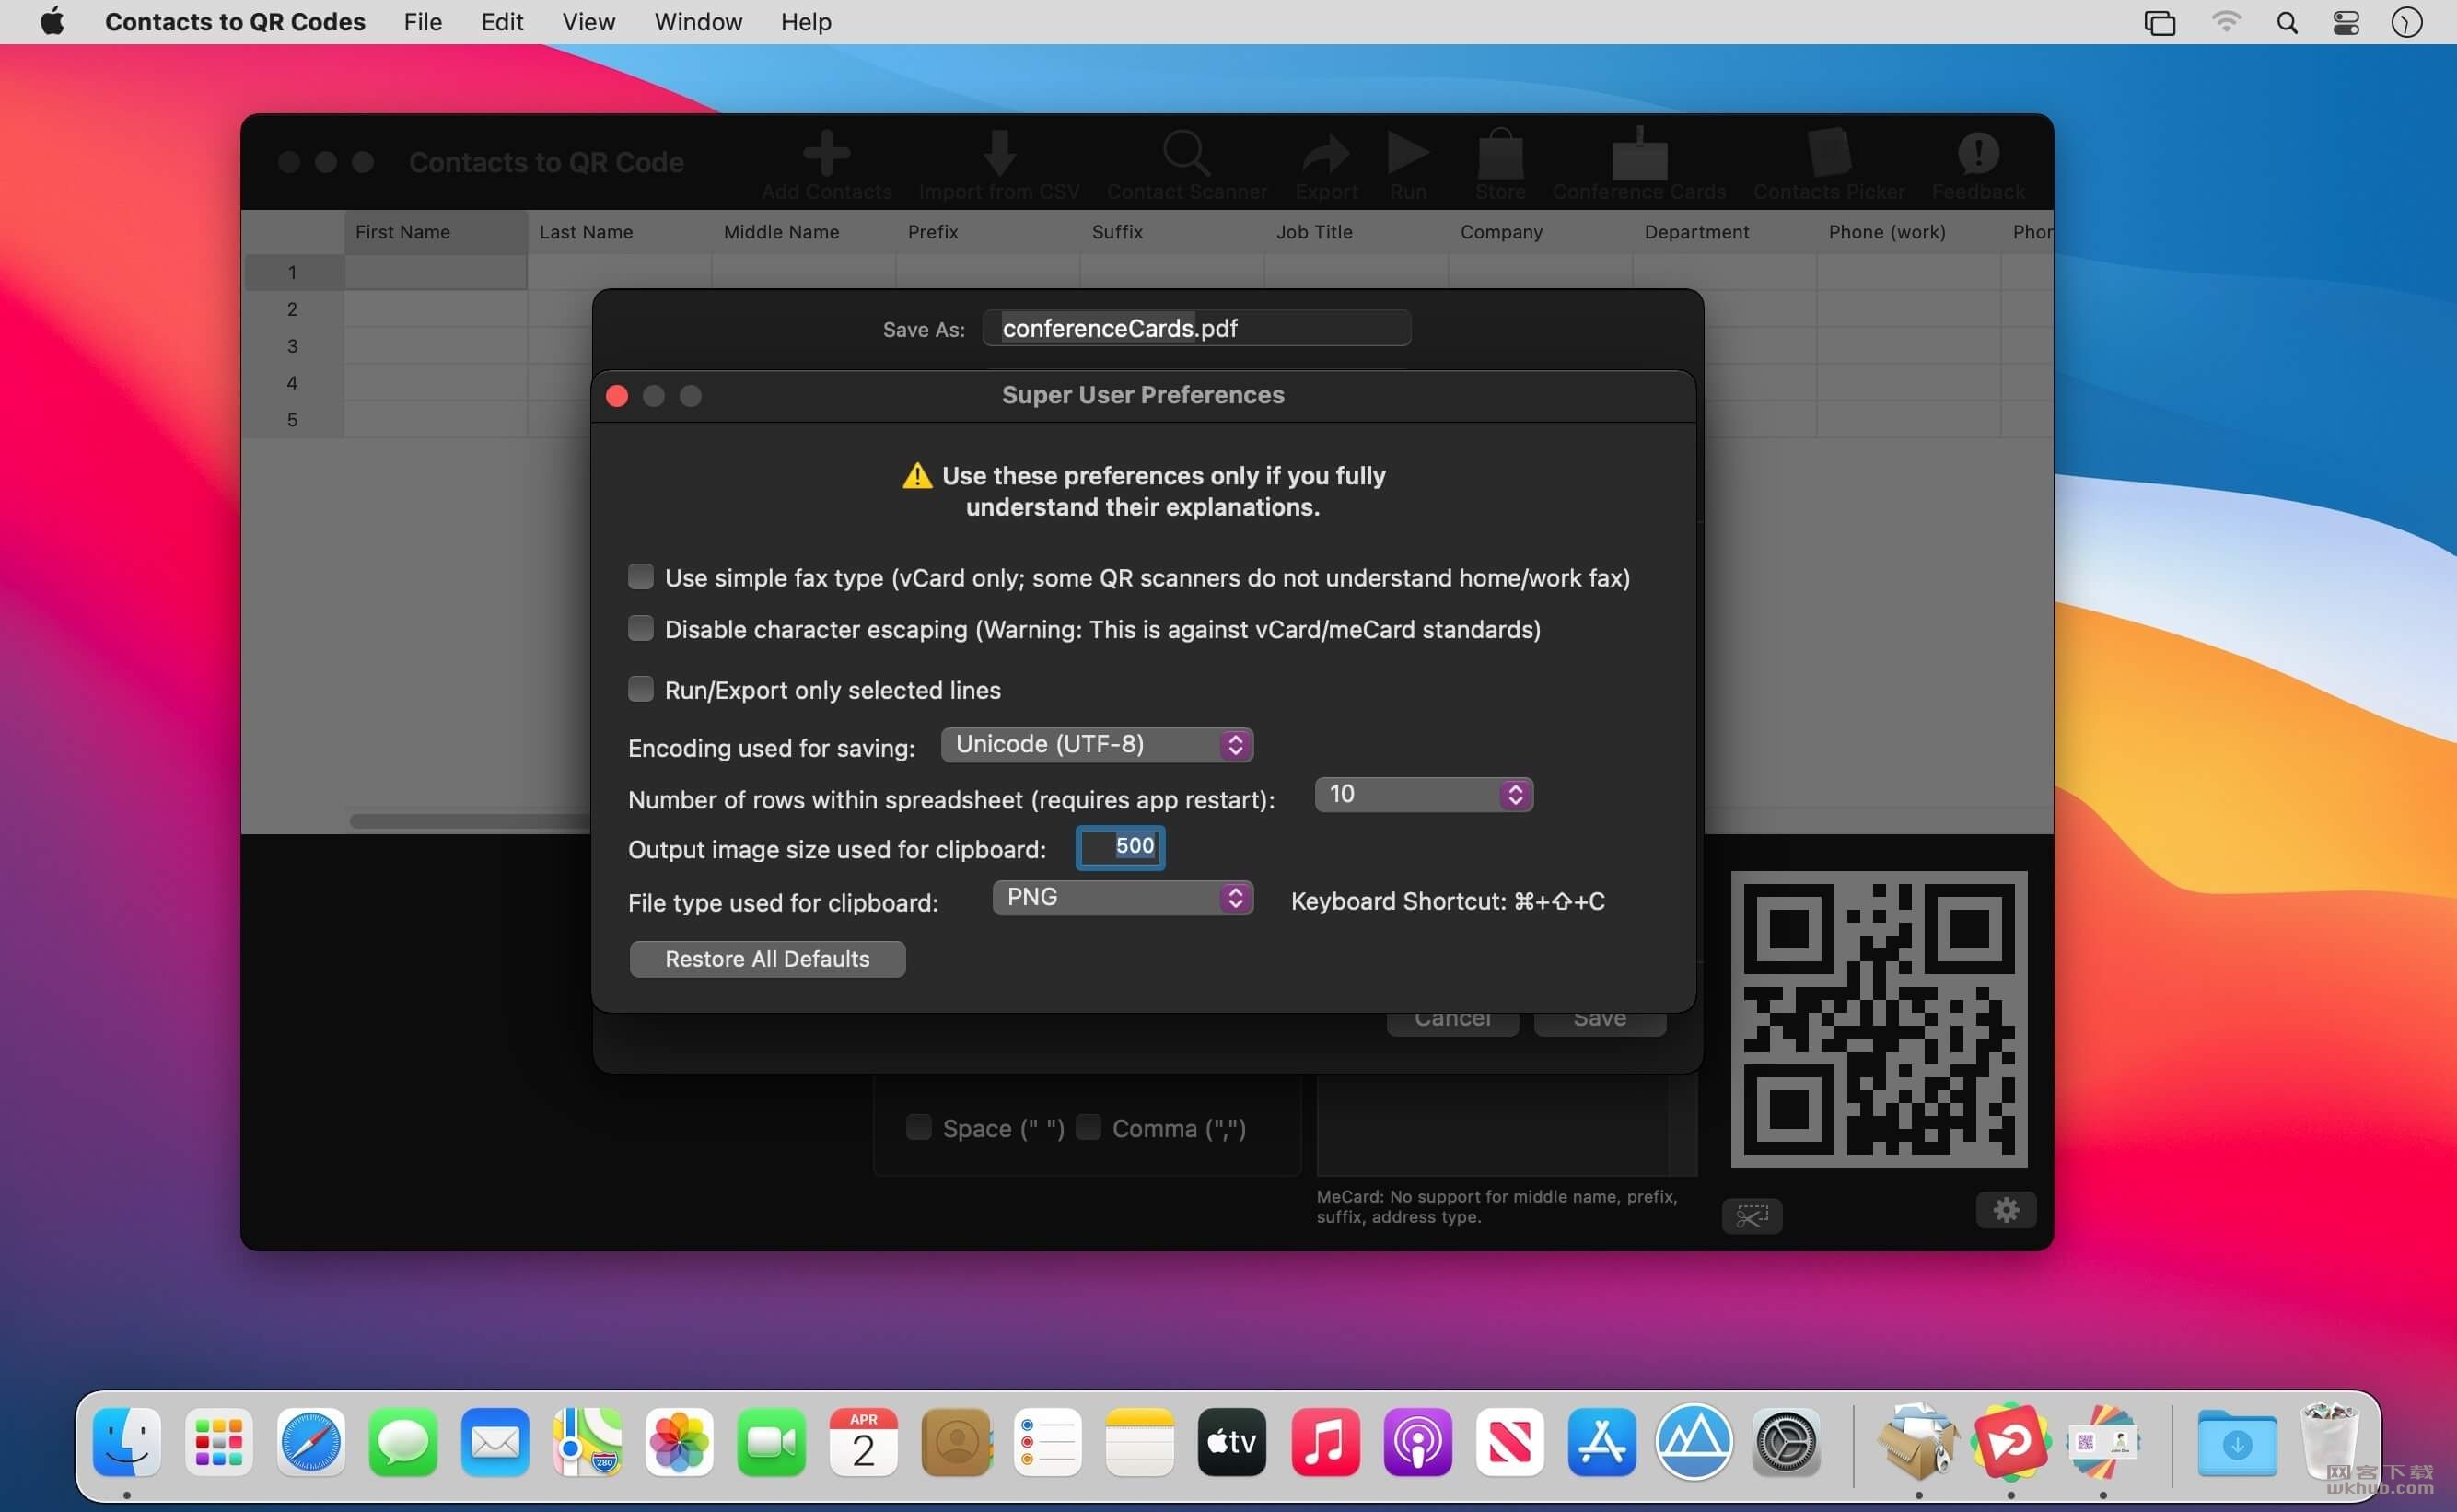
Task: Click Spotlight search icon in menu bar
Action: click(x=2286, y=22)
